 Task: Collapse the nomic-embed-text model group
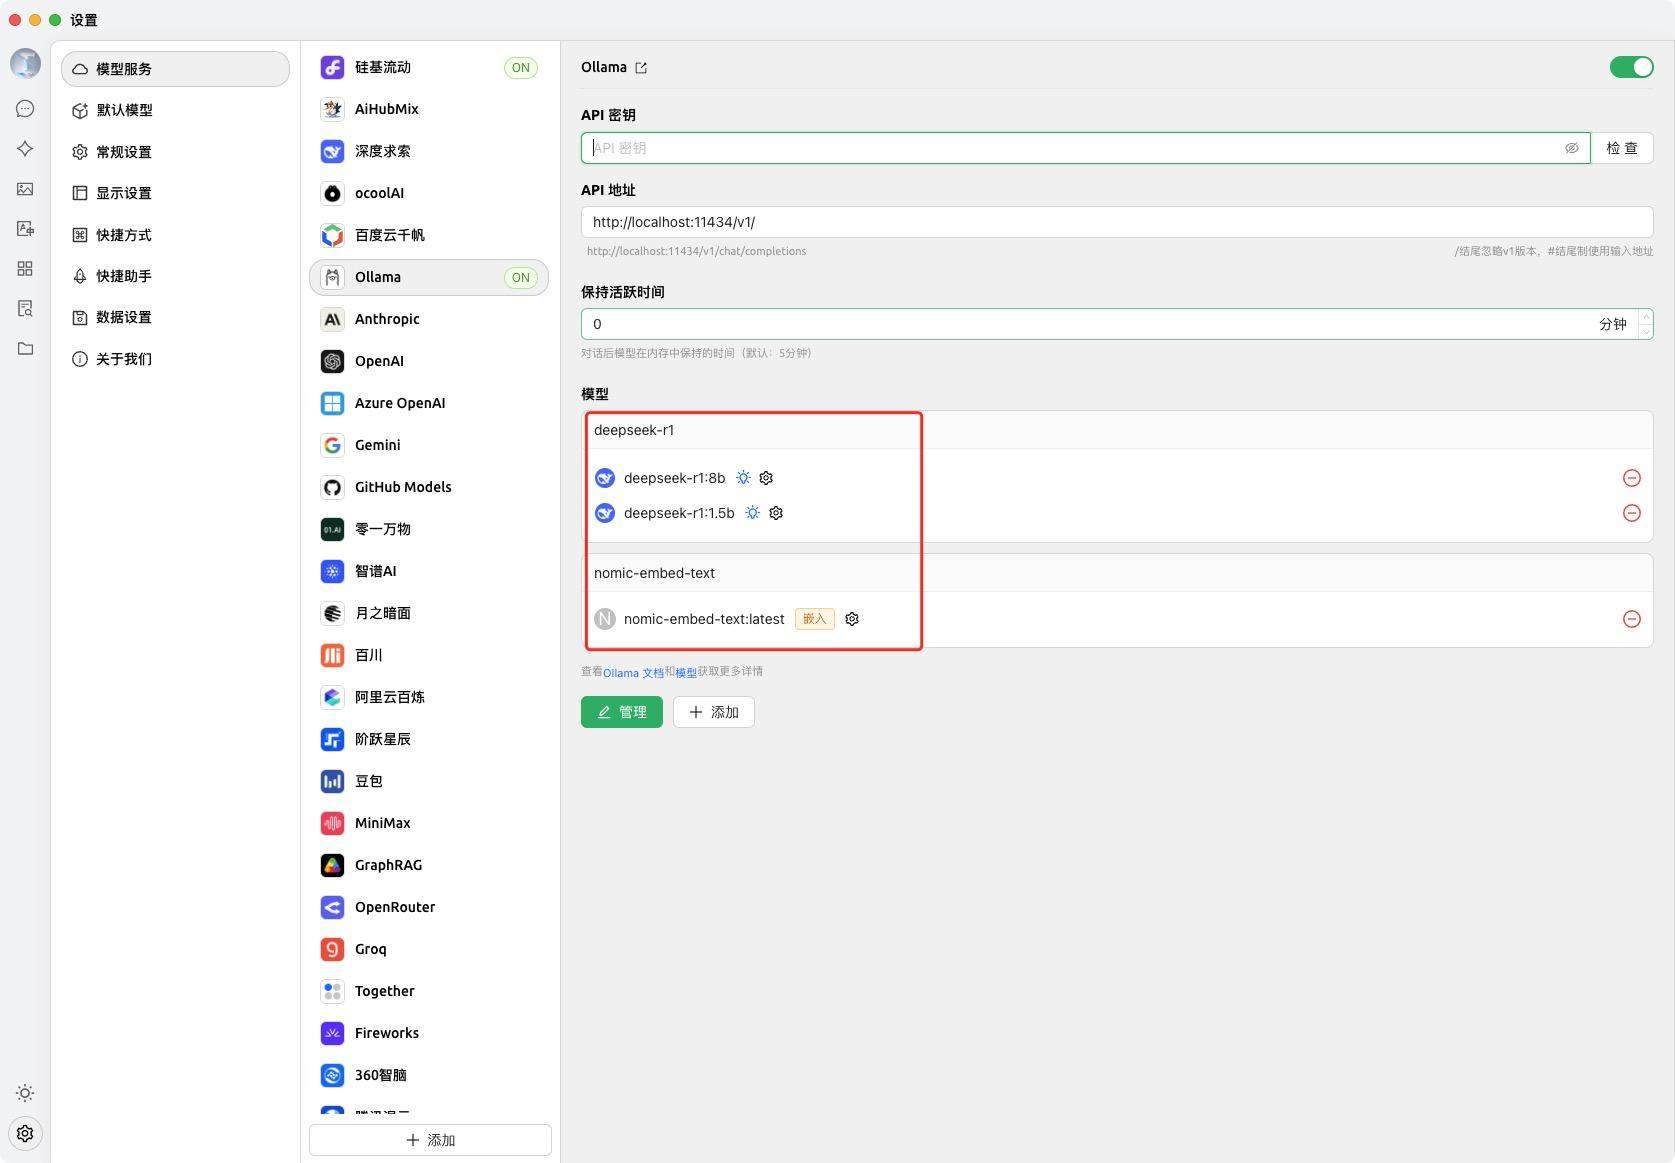click(1117, 573)
